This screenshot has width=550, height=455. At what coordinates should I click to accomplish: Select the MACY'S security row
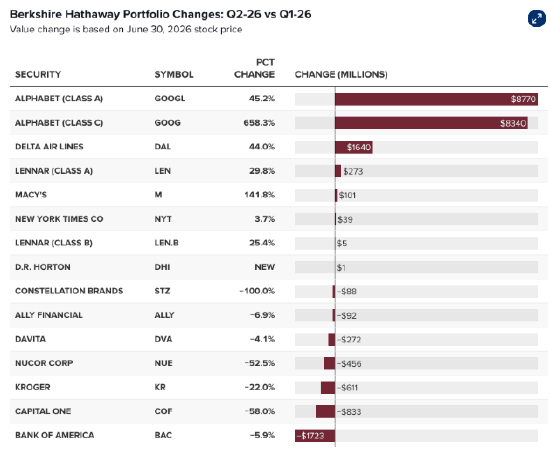tap(279, 195)
